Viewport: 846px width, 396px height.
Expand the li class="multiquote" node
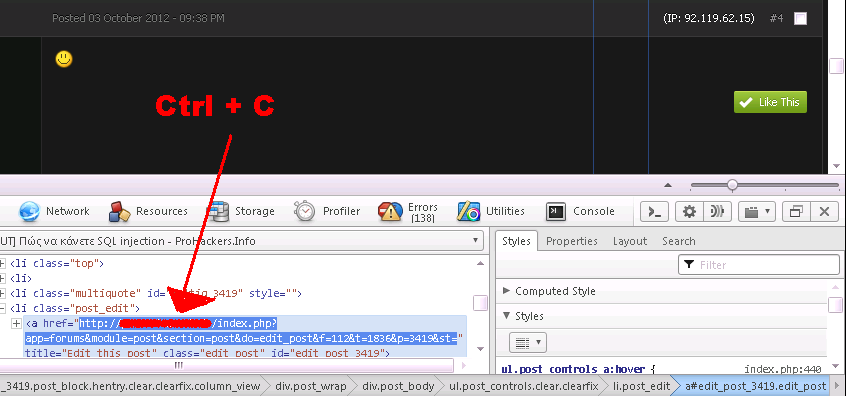tap(2, 293)
